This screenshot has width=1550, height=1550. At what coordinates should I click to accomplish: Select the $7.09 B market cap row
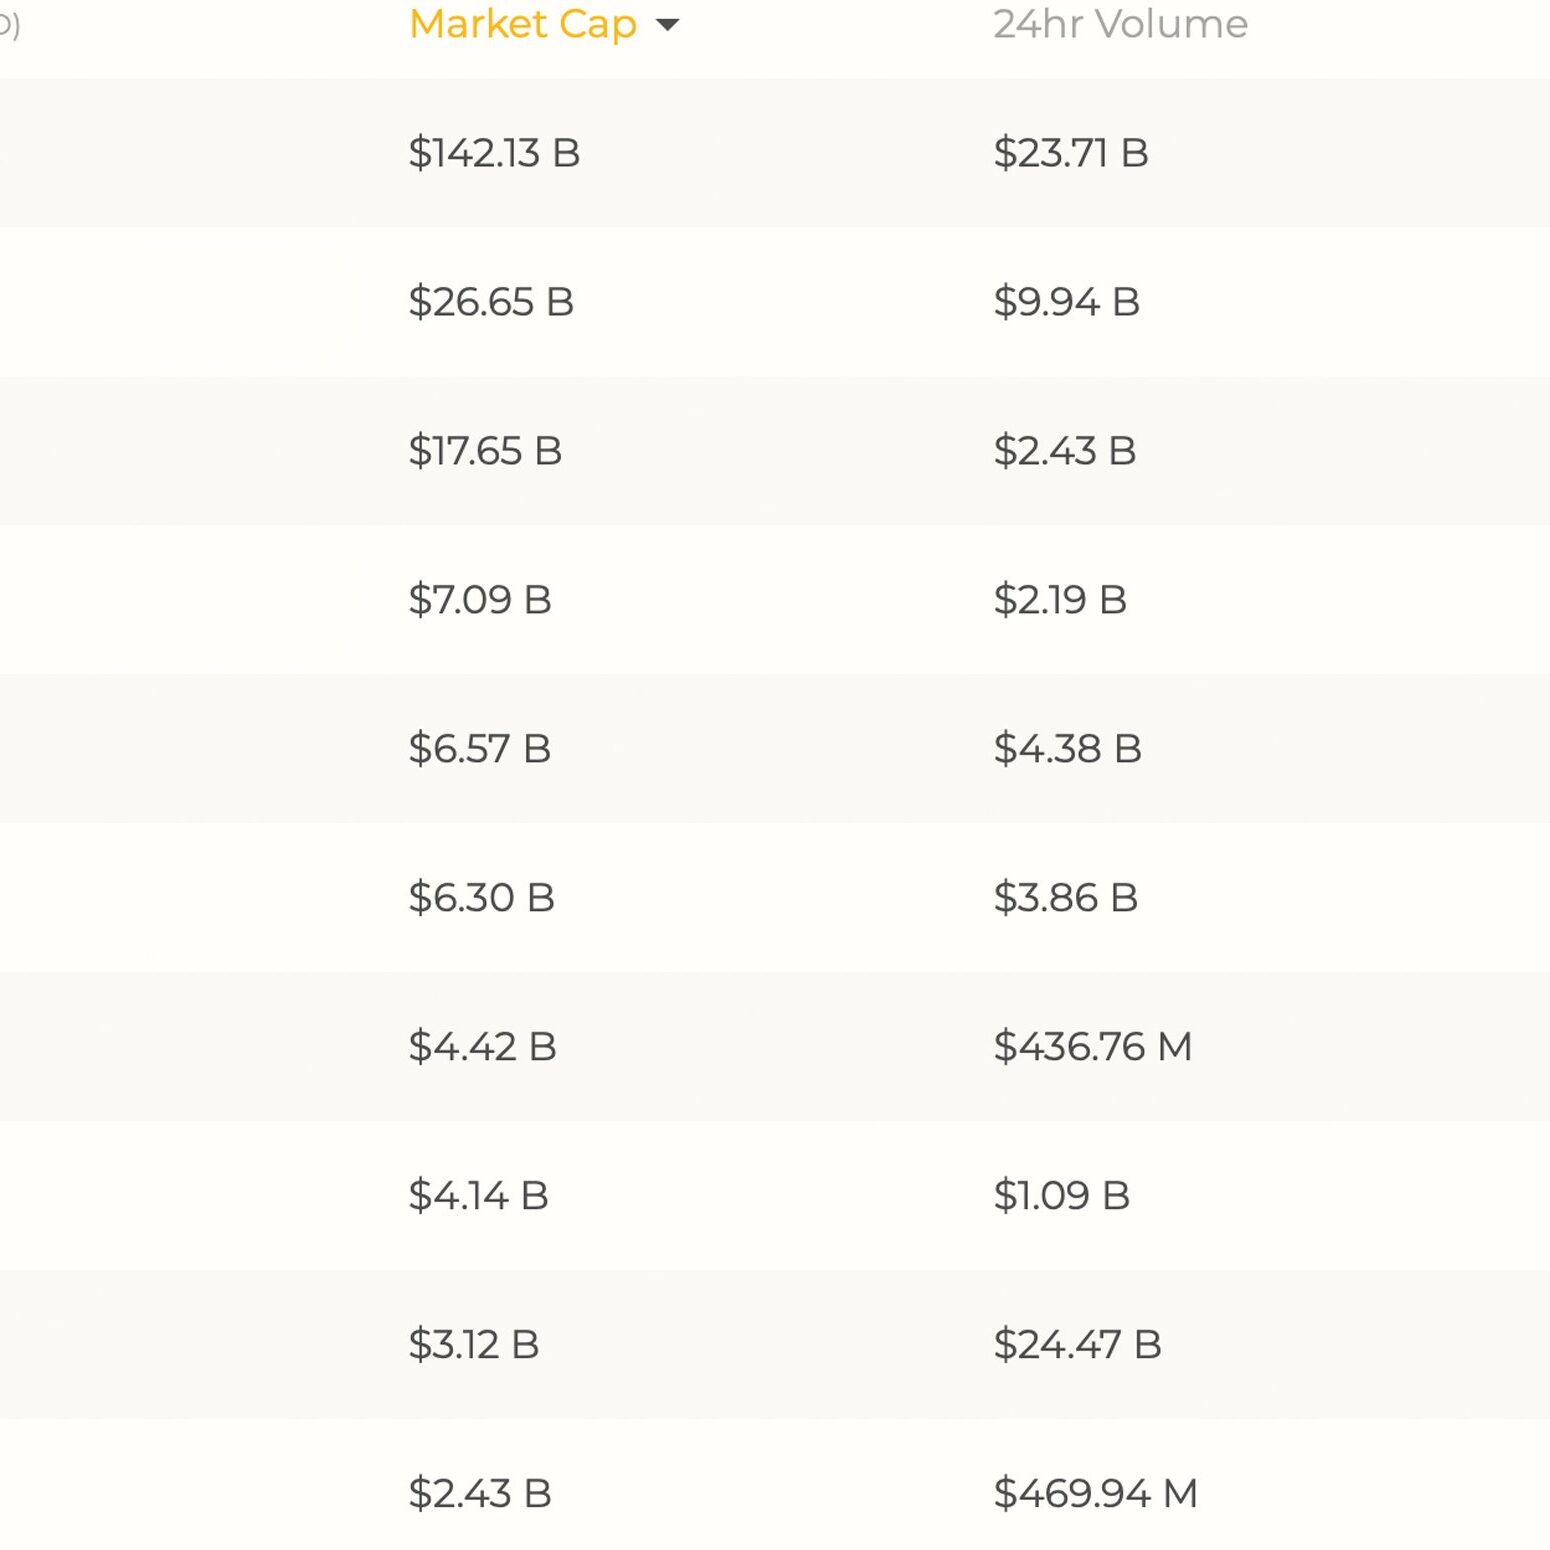775,600
